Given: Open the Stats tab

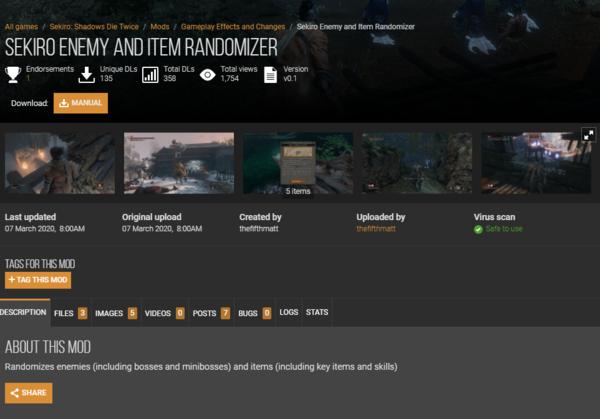Looking at the screenshot, I should point(317,312).
